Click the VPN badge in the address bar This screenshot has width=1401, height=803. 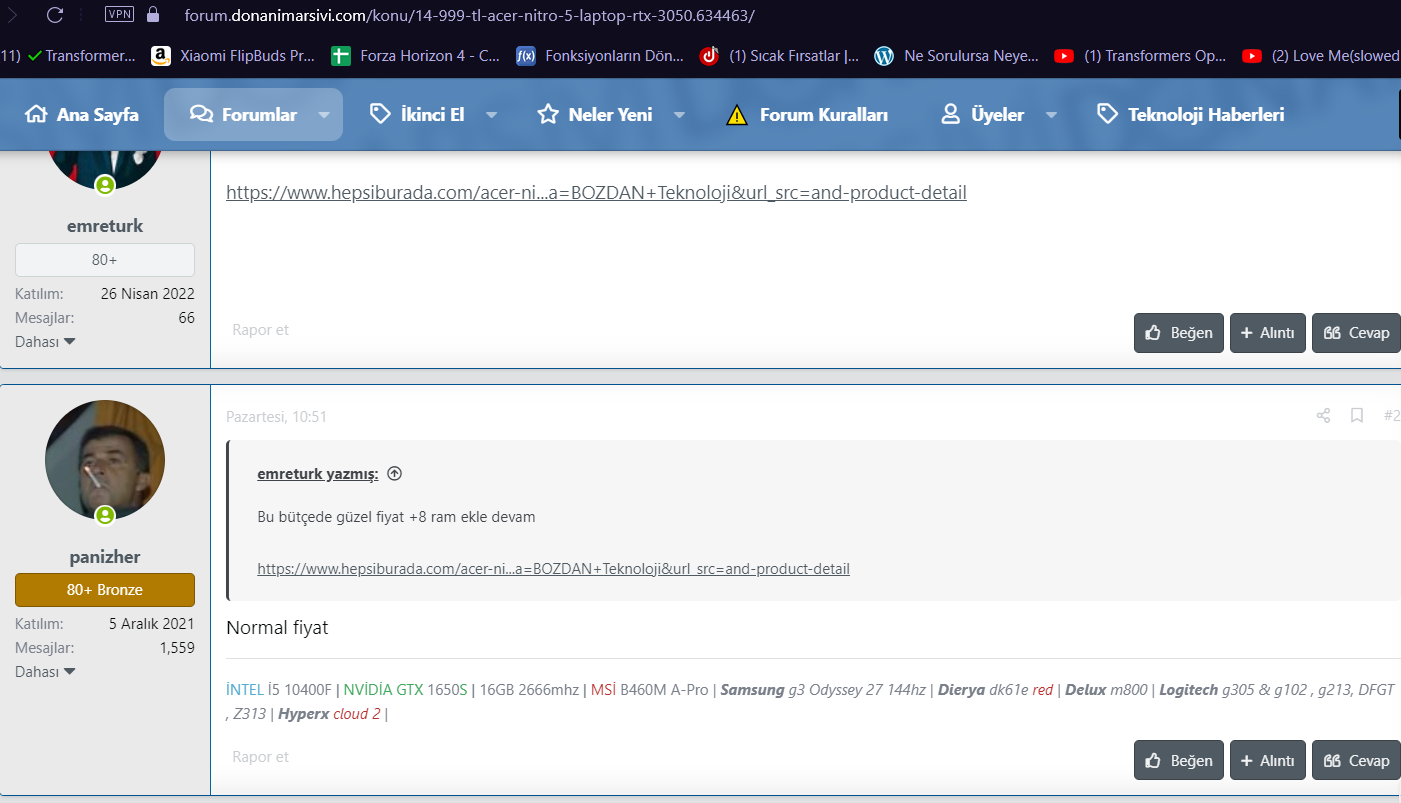(119, 15)
